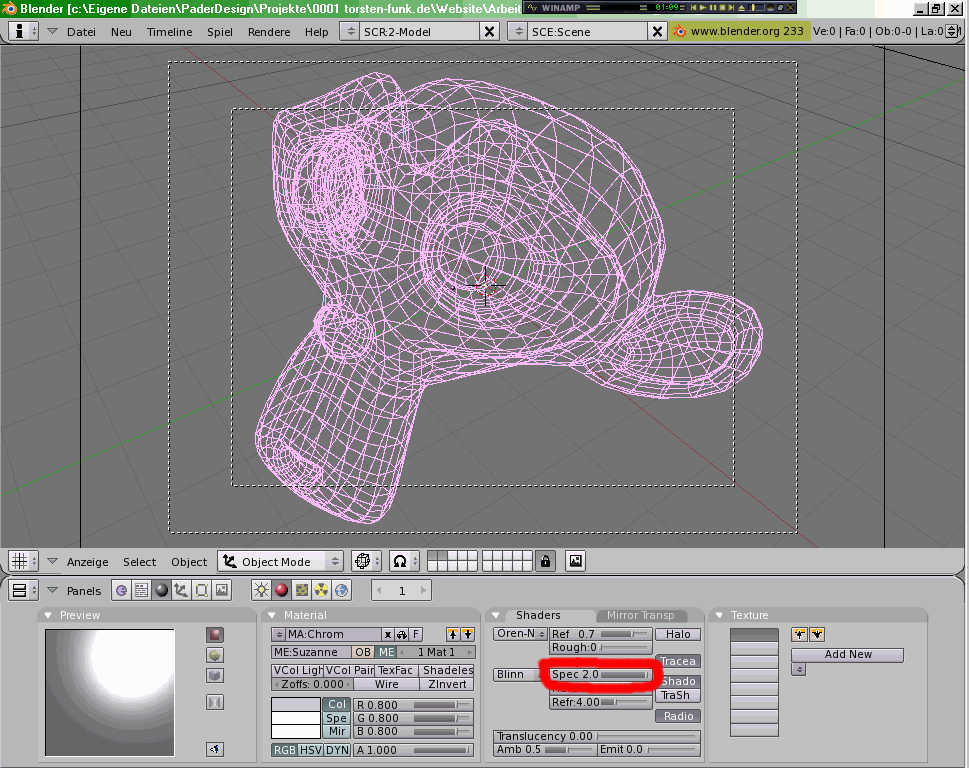969x768 pixels.
Task: Toggle the Shadeless material button
Action: coord(447,670)
